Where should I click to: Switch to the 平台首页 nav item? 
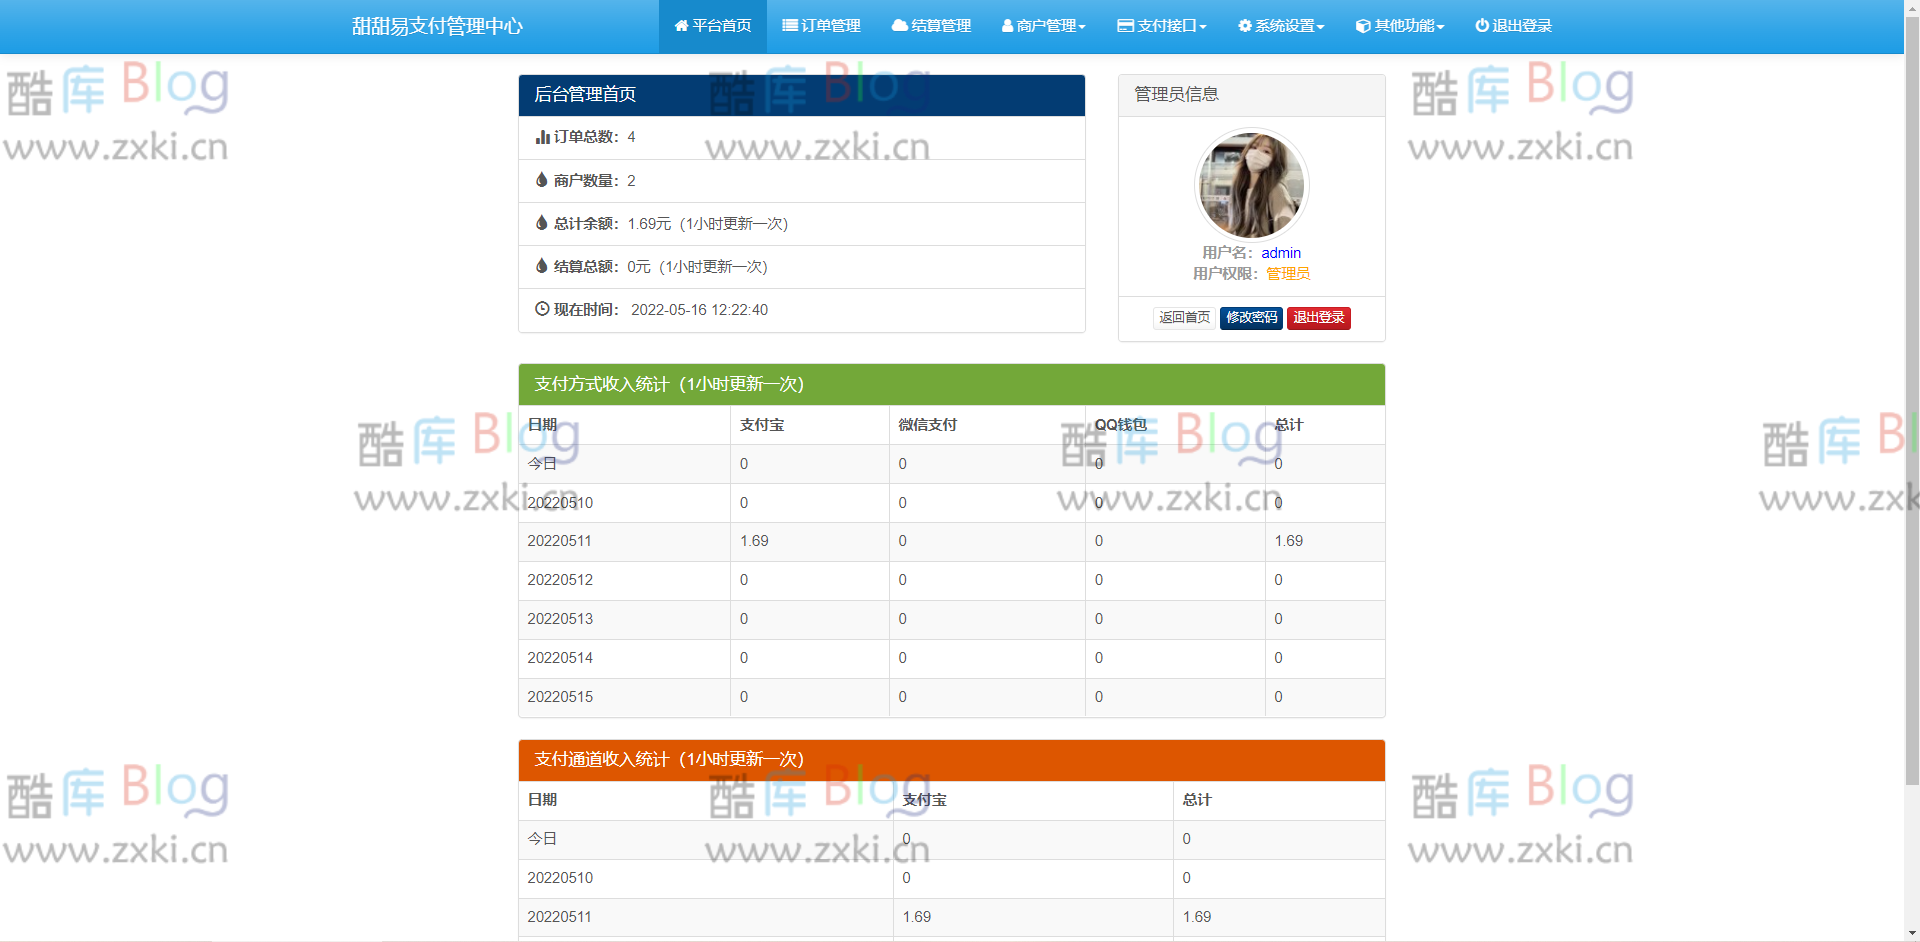[x=712, y=26]
